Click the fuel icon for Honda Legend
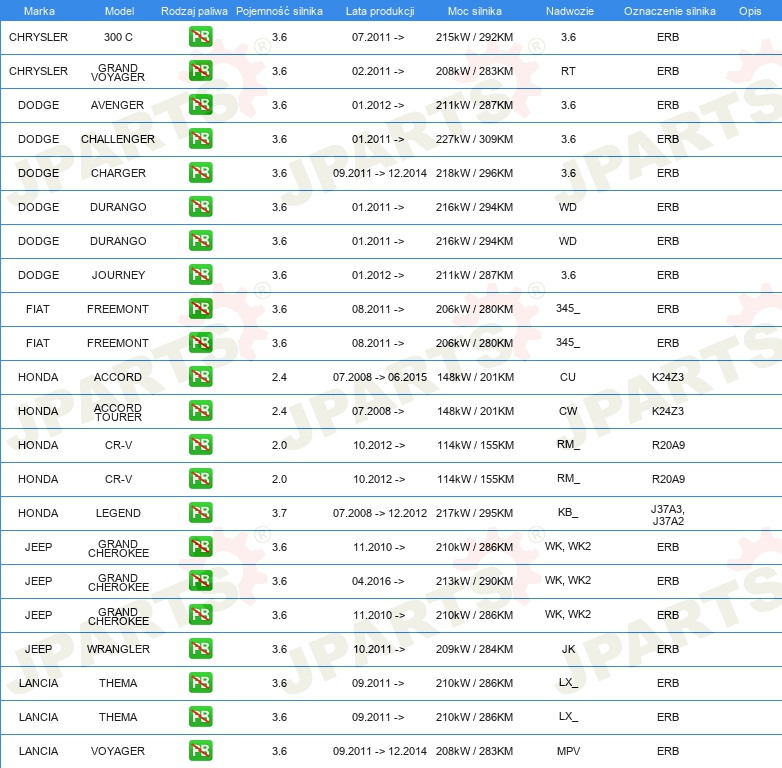Image resolution: width=782 pixels, height=768 pixels. [200, 513]
